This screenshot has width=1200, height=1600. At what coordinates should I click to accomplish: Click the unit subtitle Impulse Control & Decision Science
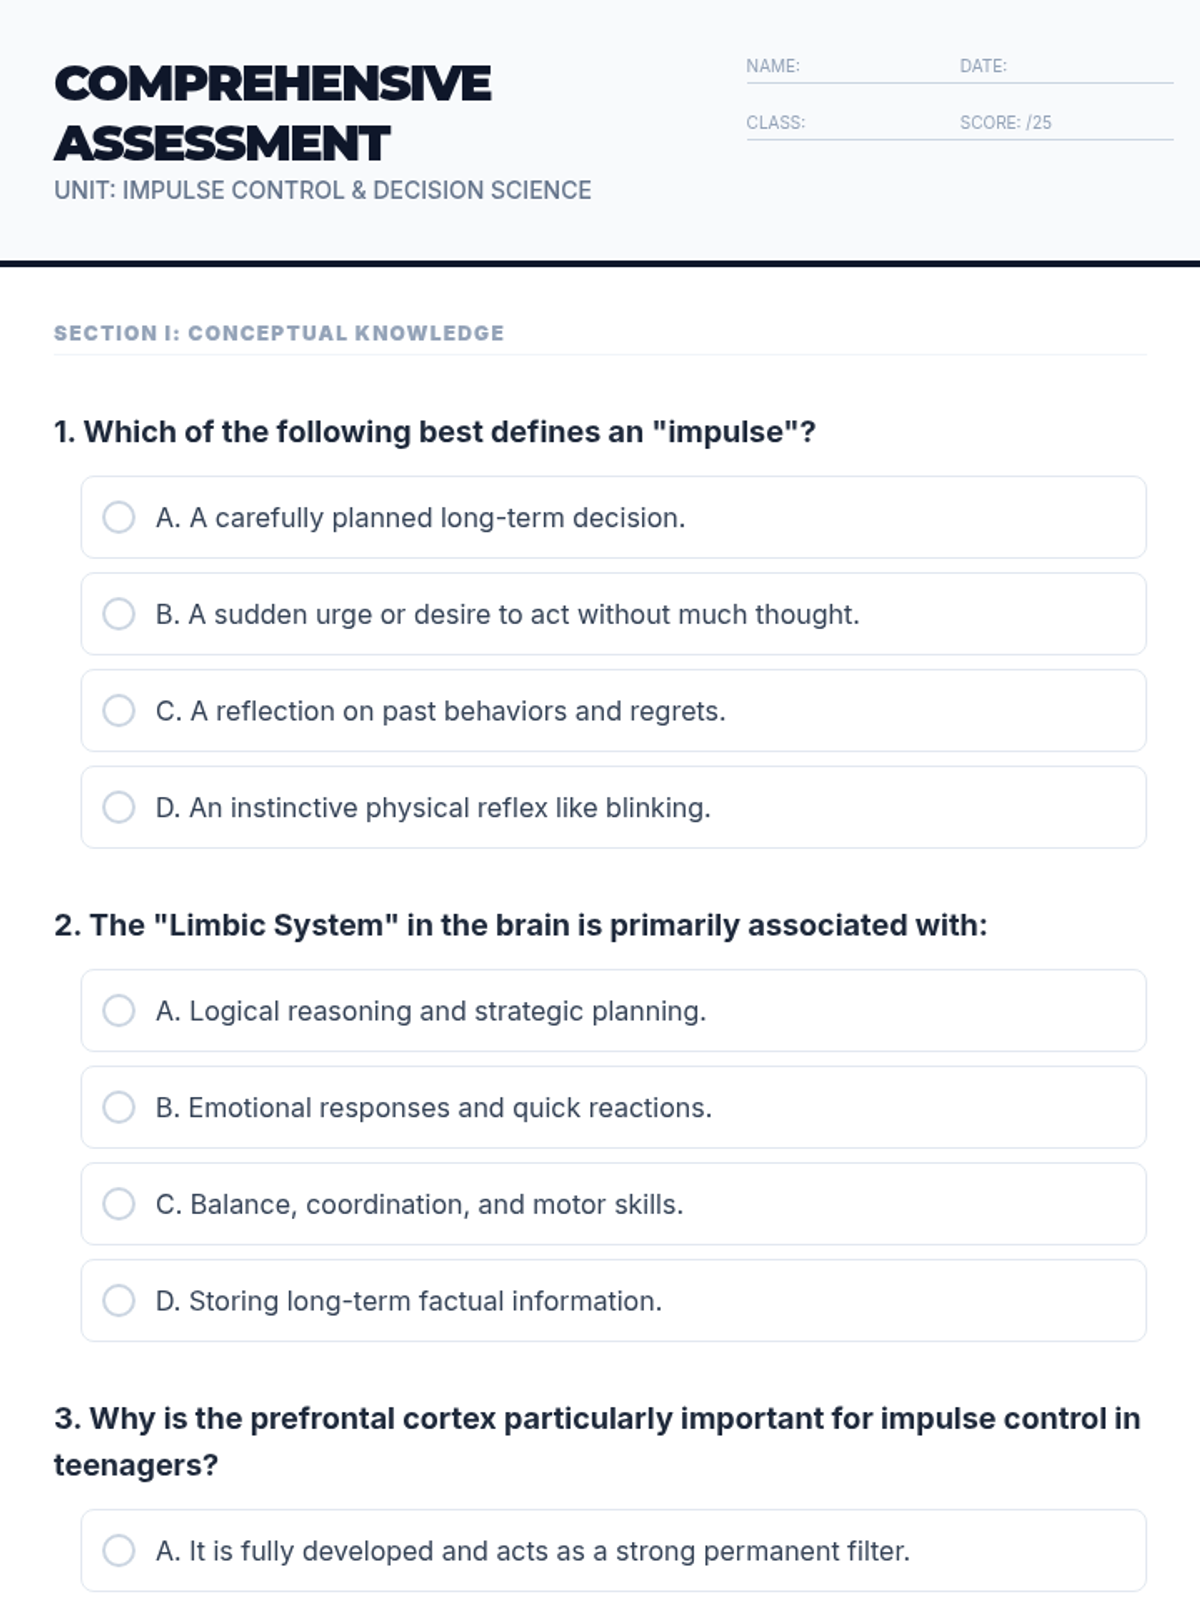(322, 190)
